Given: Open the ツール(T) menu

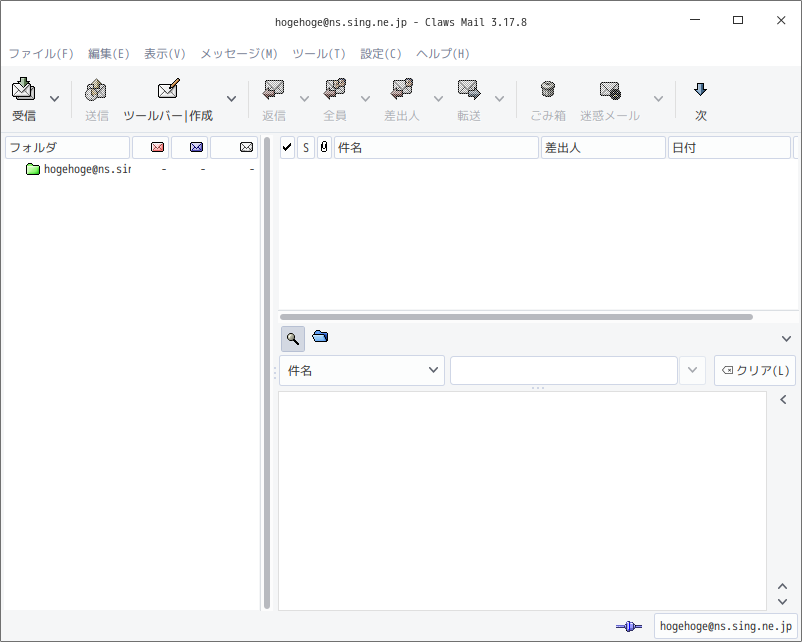Looking at the screenshot, I should [319, 54].
